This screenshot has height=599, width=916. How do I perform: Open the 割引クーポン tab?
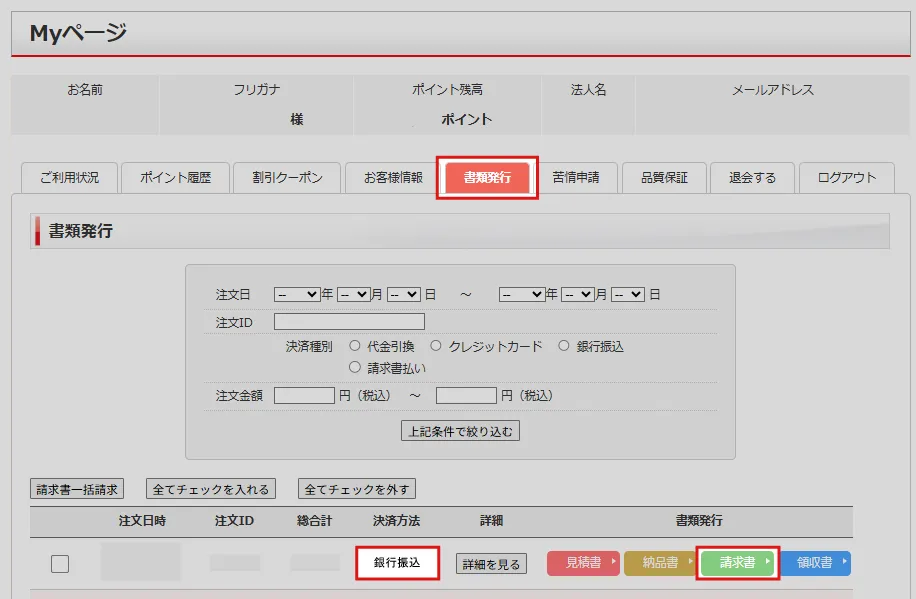click(x=287, y=178)
